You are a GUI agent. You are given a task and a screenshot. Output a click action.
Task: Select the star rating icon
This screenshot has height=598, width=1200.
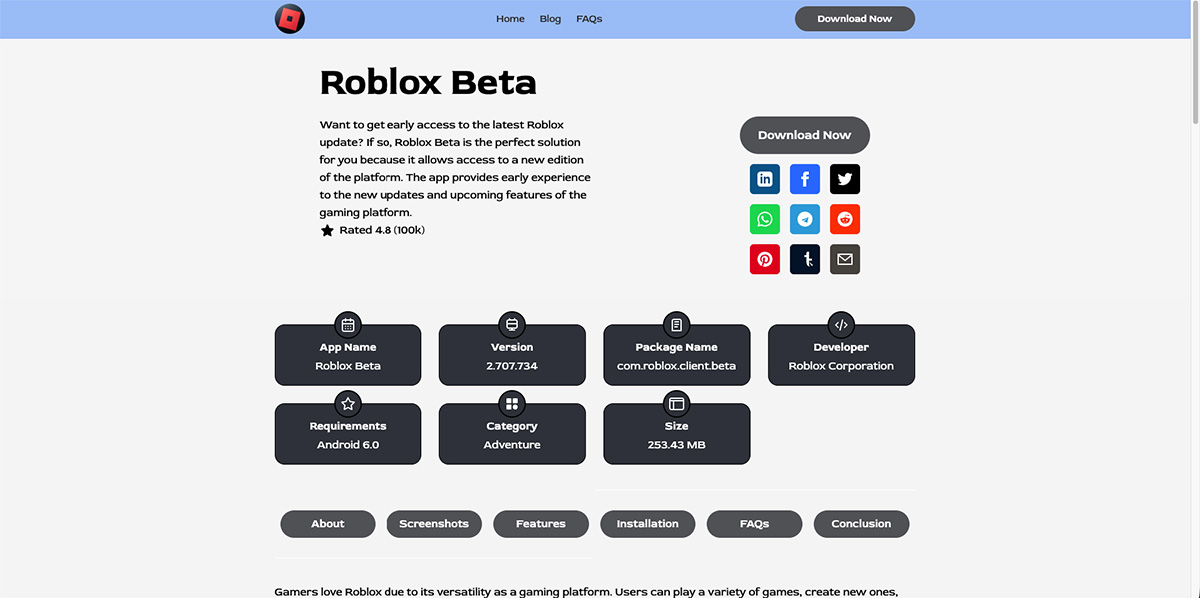[x=327, y=229]
